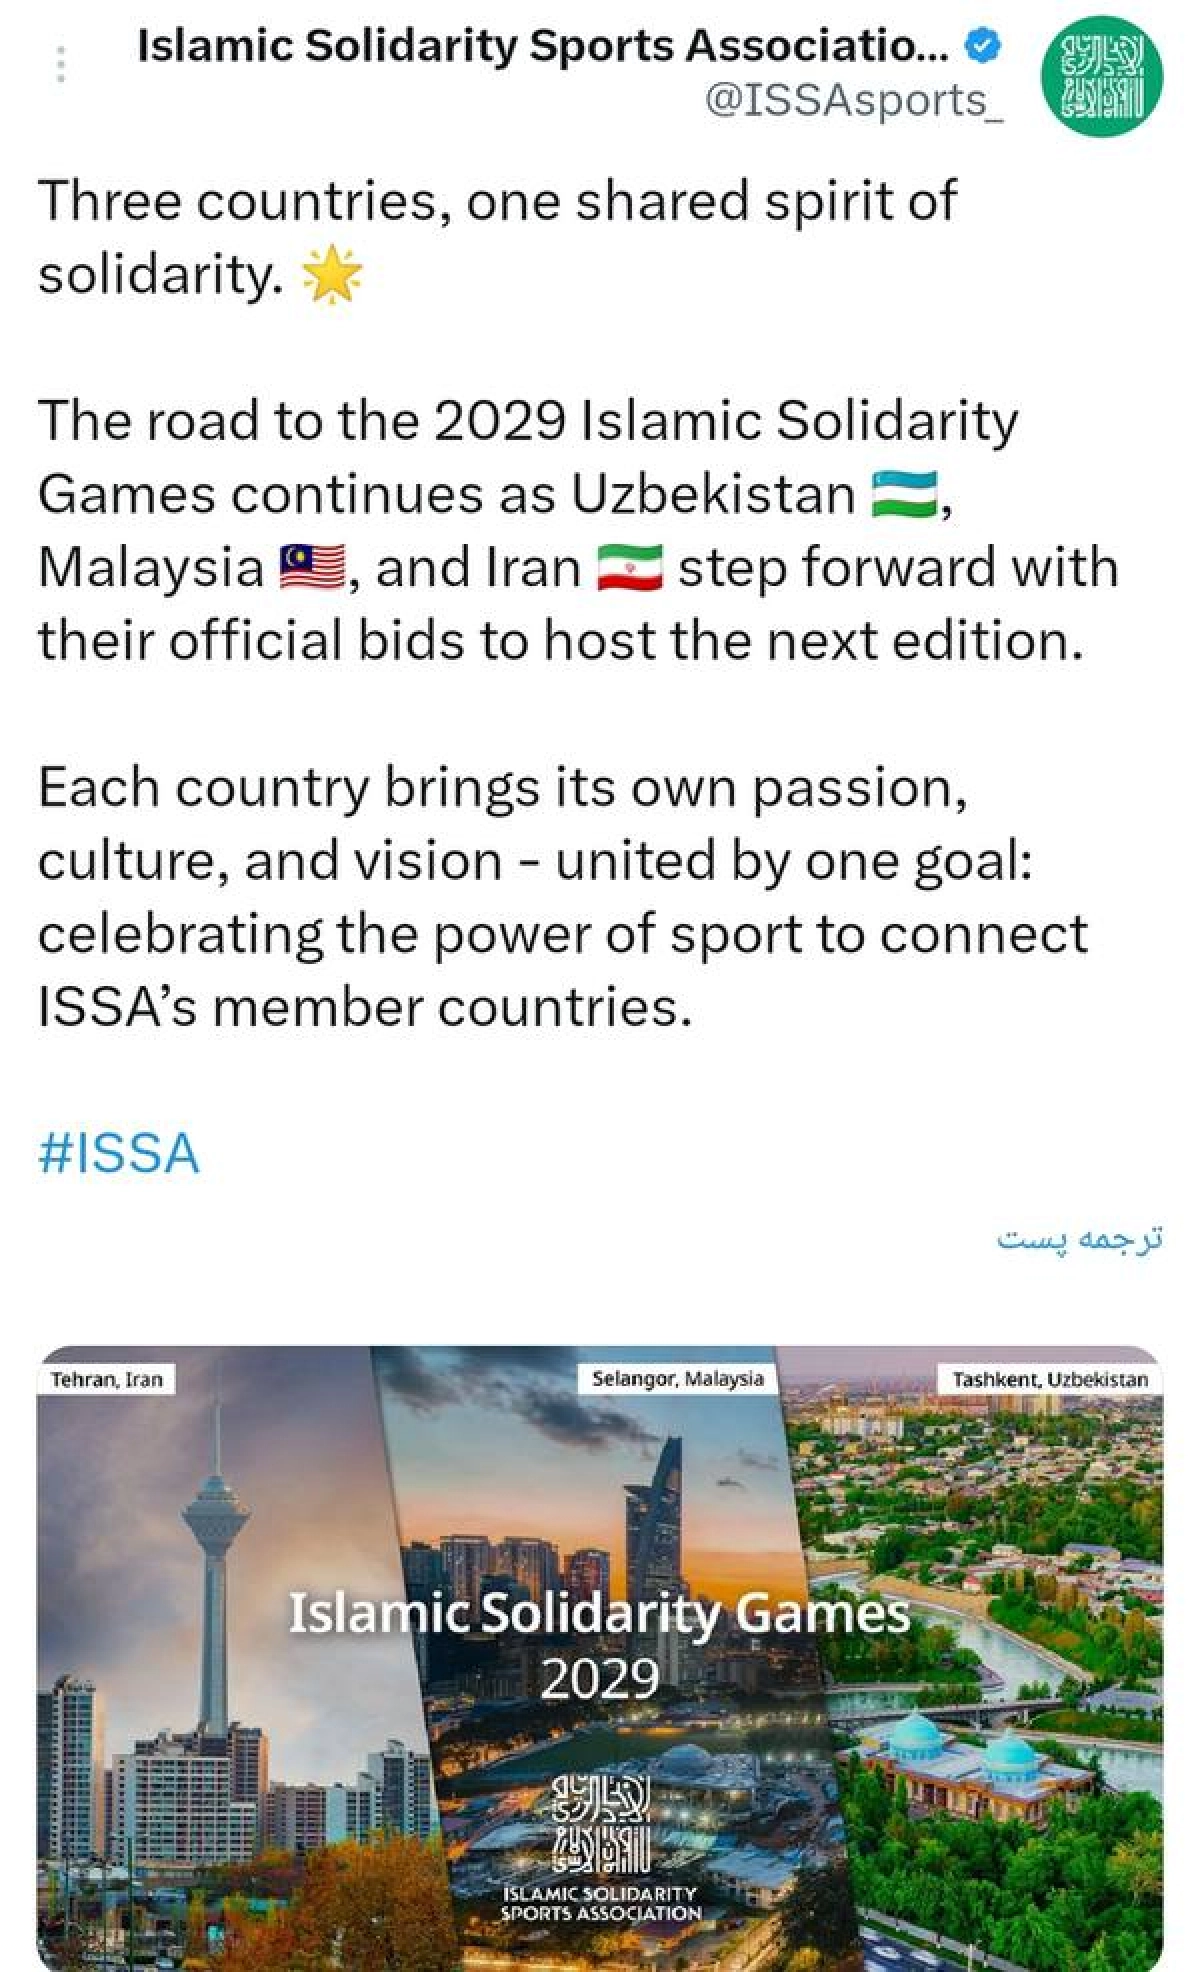Screen dimensions: 1200x1972
Task: Click the glowing star emoji
Action: point(332,276)
